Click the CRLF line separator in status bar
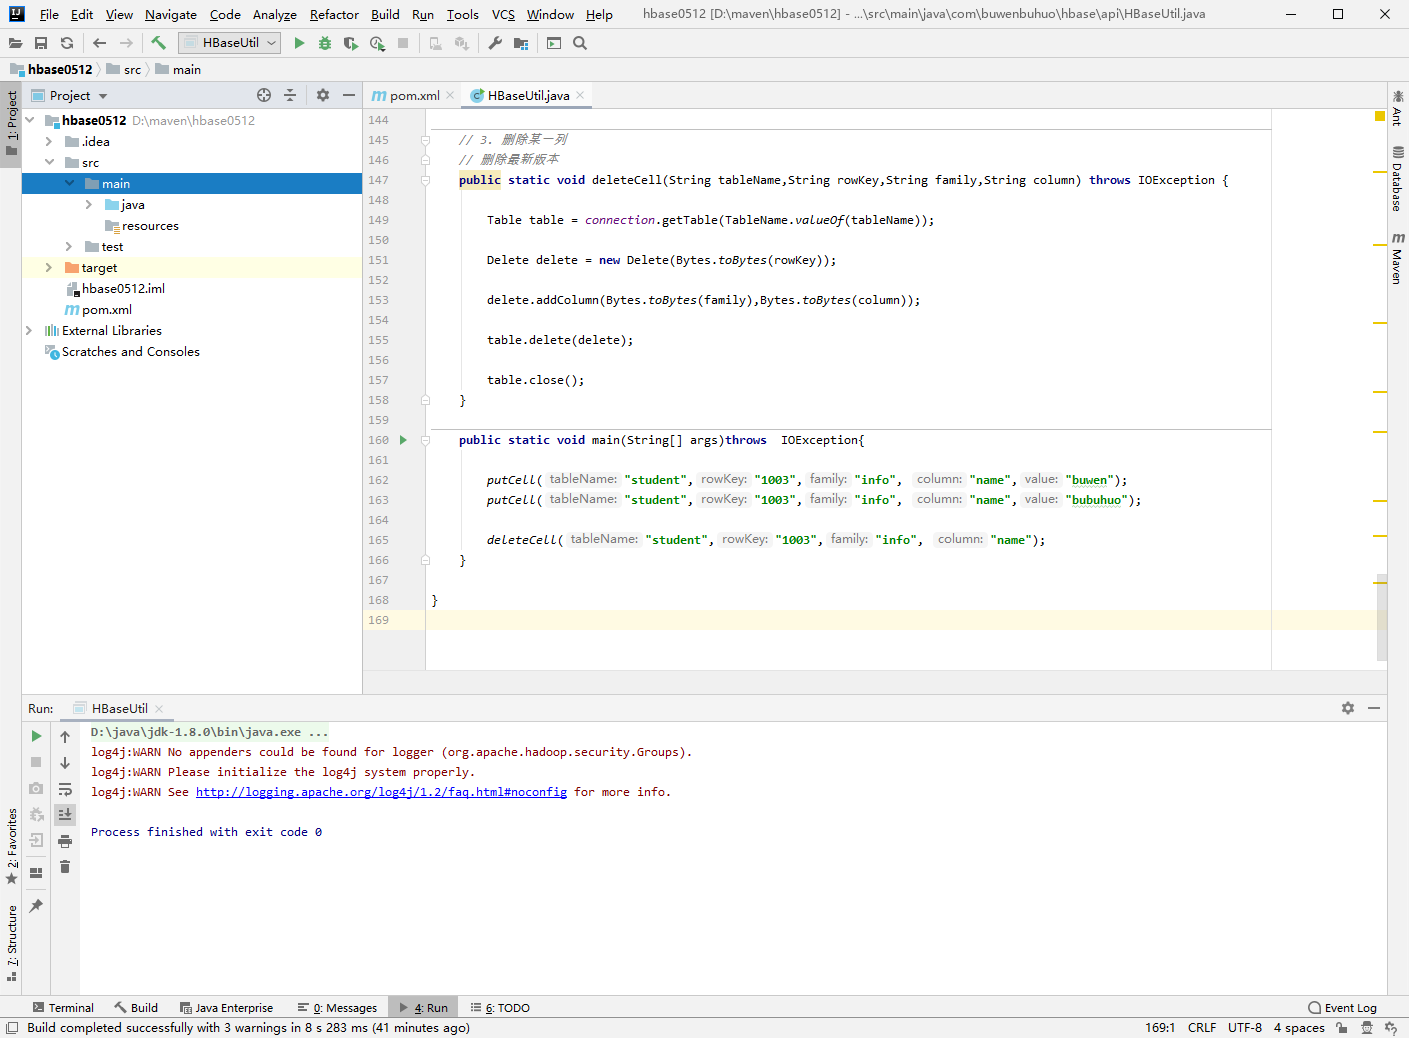Viewport: 1409px width, 1038px height. [x=1202, y=1028]
